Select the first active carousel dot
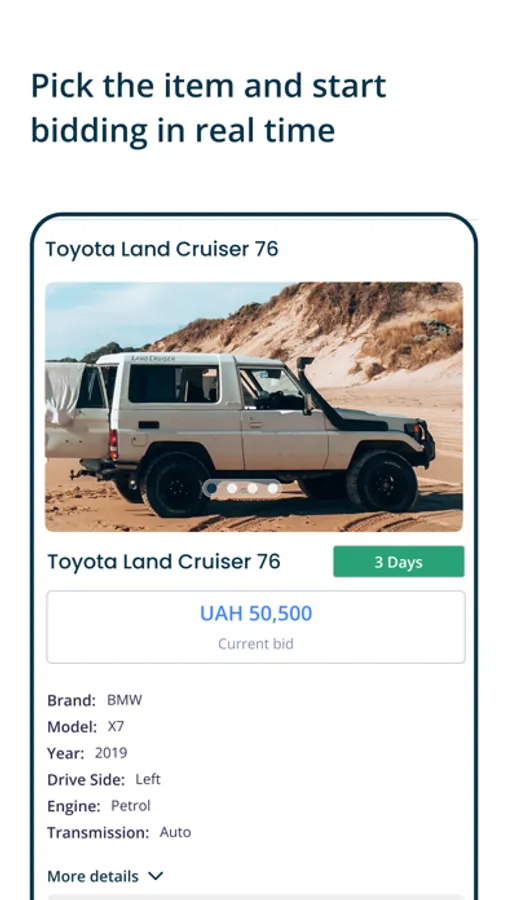Screen dimensions: 507x900 (x=212, y=488)
